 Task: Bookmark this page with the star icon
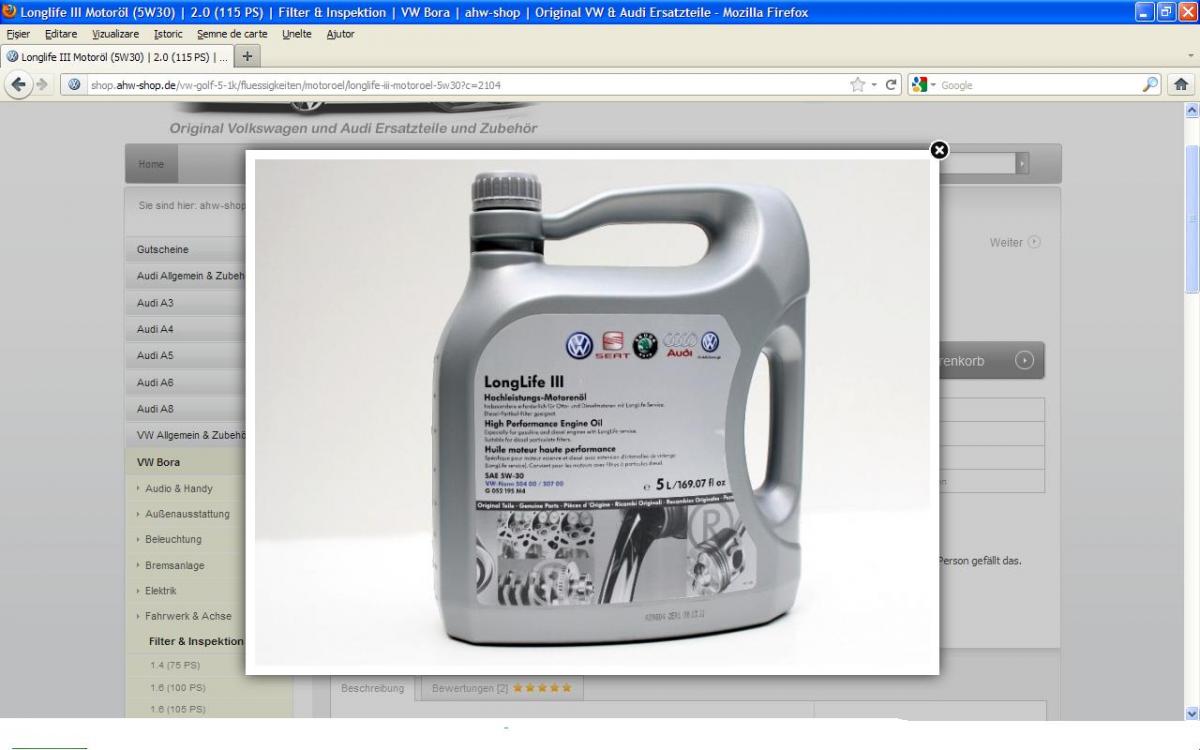click(857, 85)
